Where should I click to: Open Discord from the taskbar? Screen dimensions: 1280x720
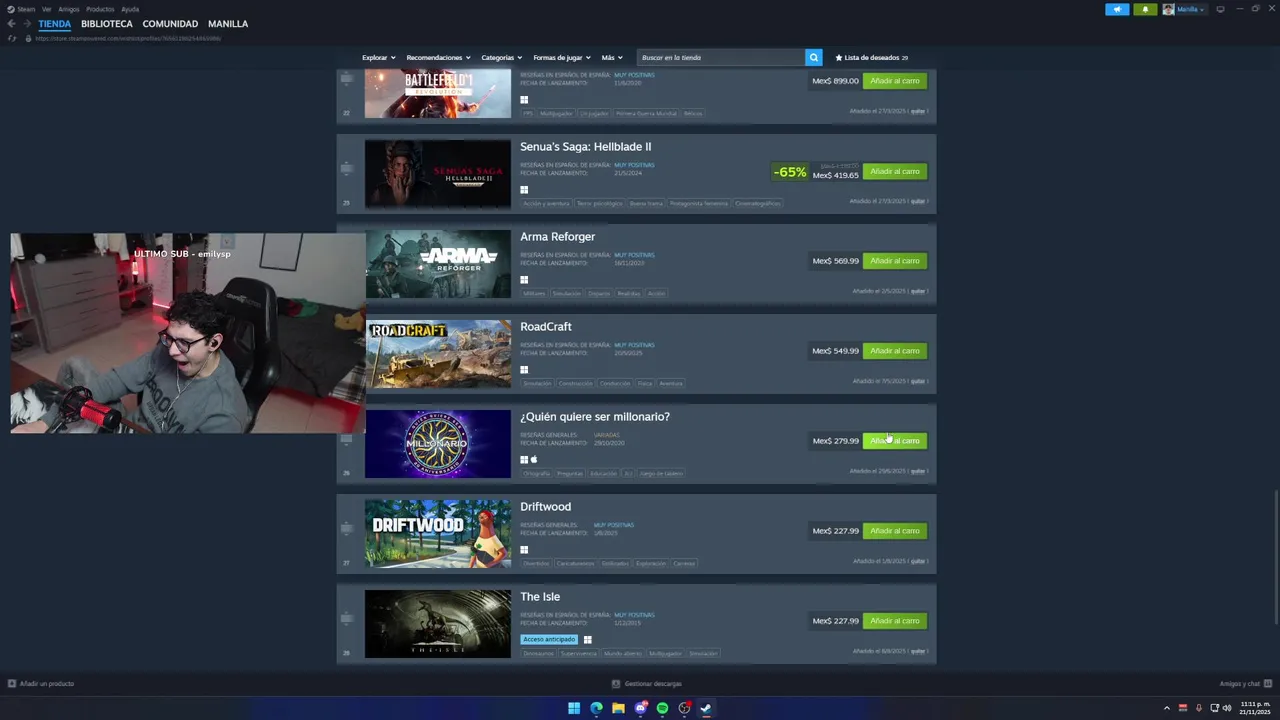click(640, 708)
